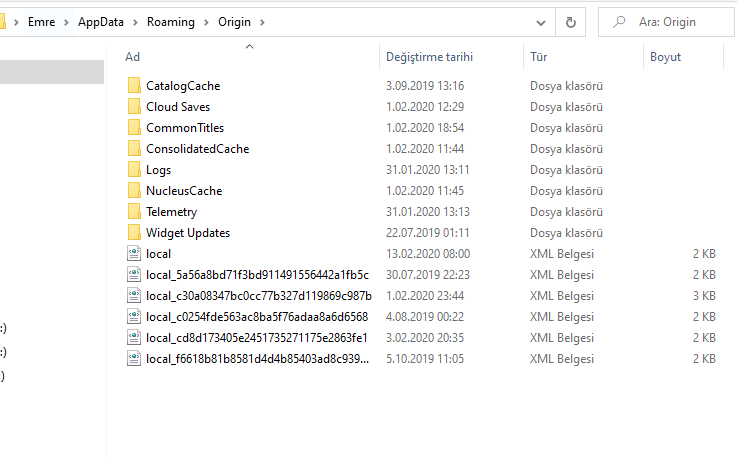
Task: Click XML icon of local_cd8d173405e2451735271175e2863fe1
Action: [x=134, y=338]
